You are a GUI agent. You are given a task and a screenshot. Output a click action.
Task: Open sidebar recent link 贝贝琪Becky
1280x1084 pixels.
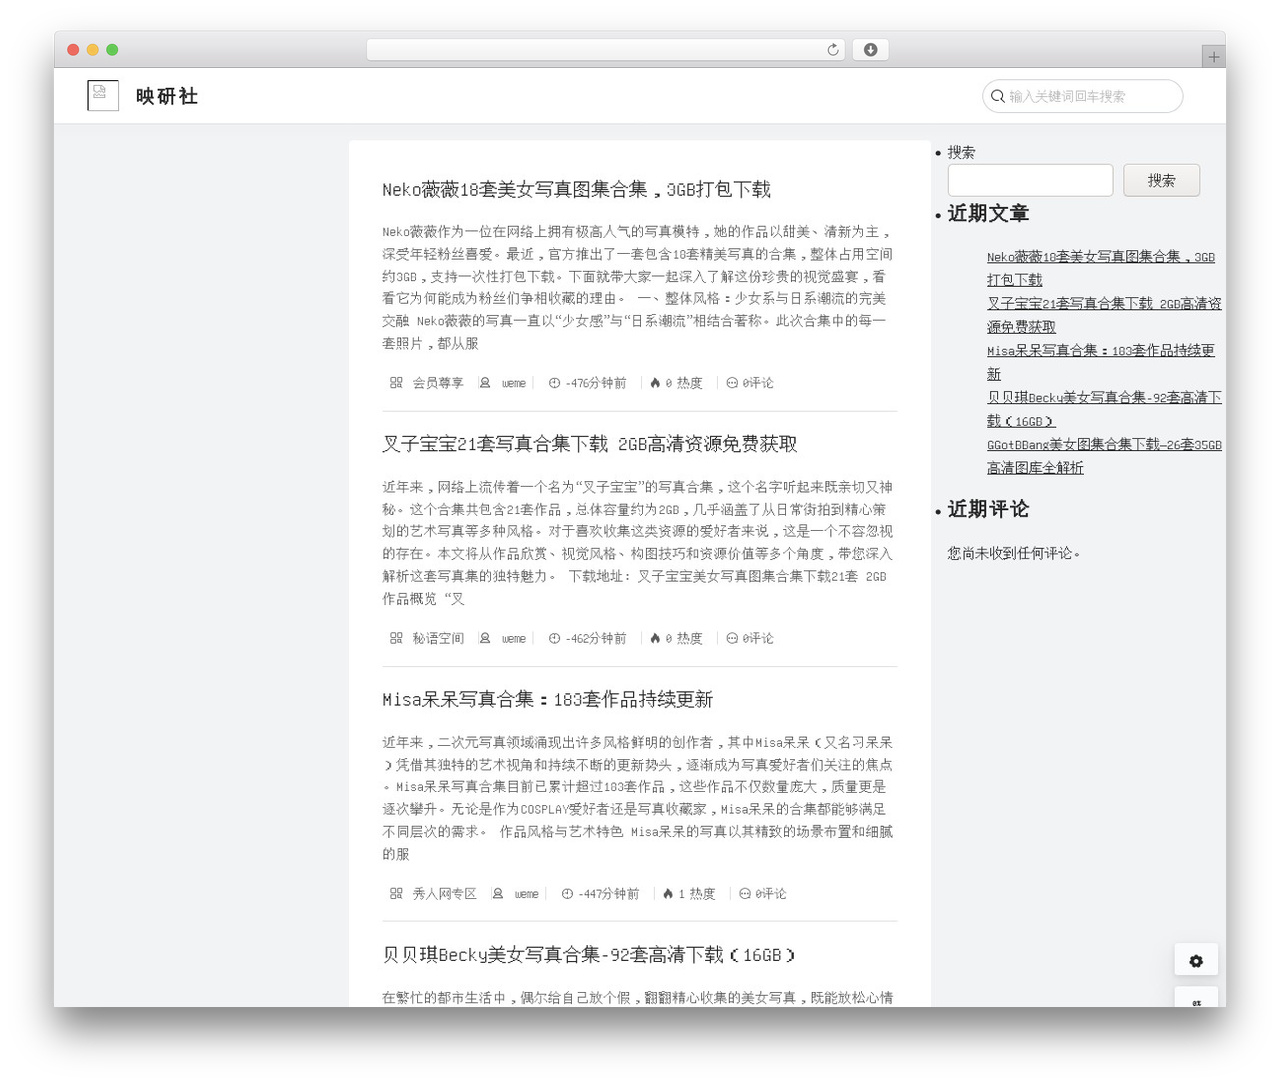tap(1104, 409)
